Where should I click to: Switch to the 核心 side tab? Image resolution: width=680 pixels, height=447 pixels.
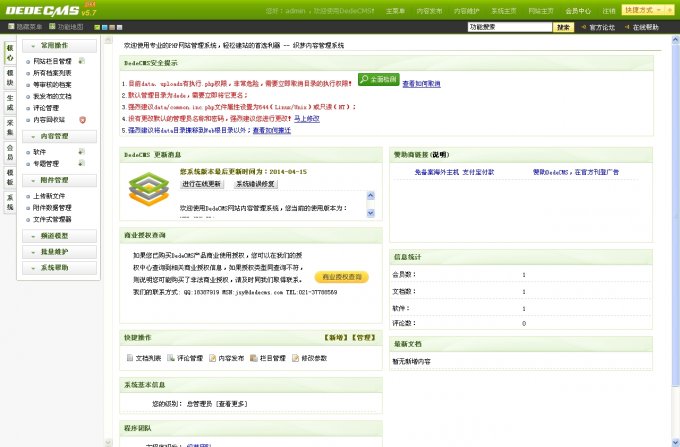click(10, 53)
